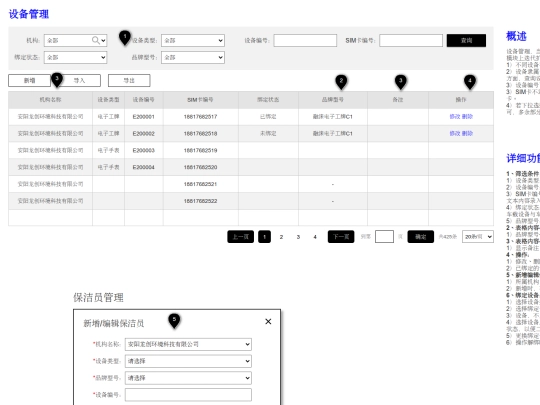
Task: Click the 保洁员管理 heading
Action: (x=98, y=297)
